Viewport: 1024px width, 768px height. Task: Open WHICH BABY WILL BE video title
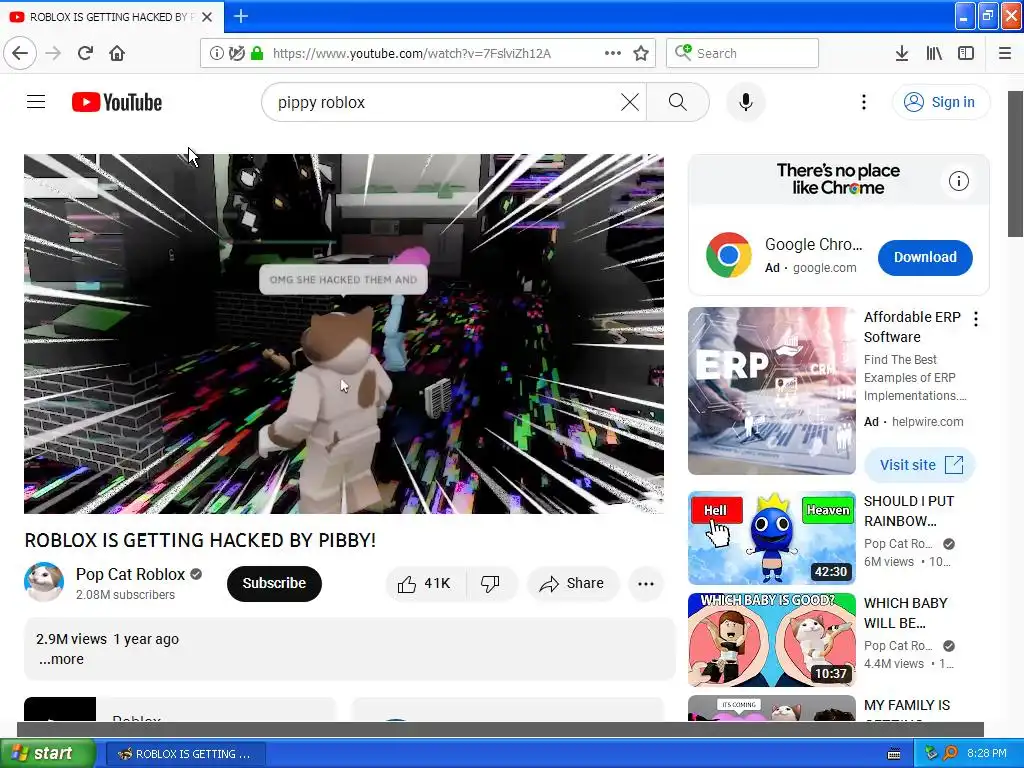pos(905,613)
